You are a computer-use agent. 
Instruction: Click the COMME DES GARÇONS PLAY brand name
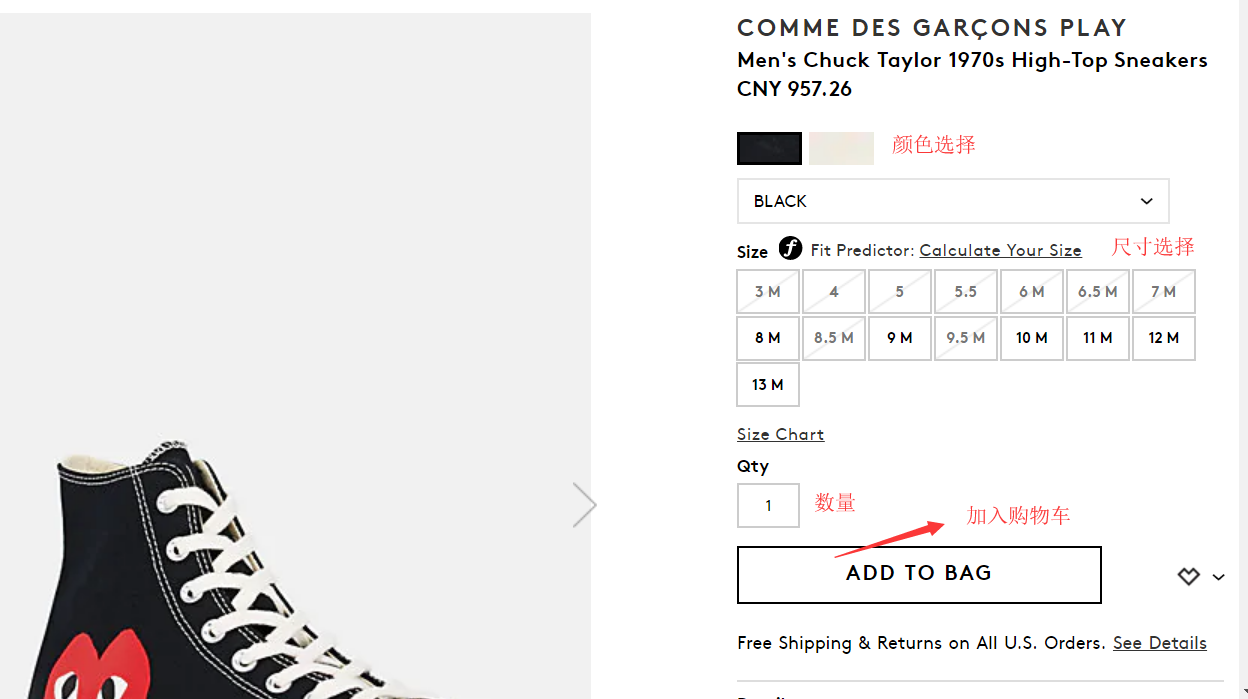click(931, 28)
